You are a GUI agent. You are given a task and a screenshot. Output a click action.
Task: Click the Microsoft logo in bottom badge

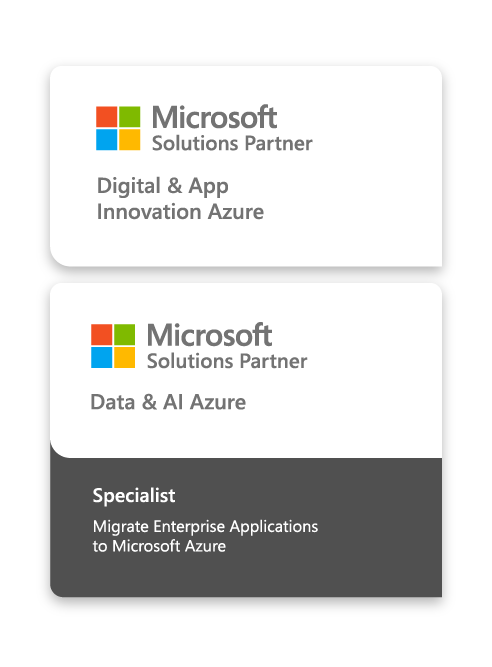[113, 346]
